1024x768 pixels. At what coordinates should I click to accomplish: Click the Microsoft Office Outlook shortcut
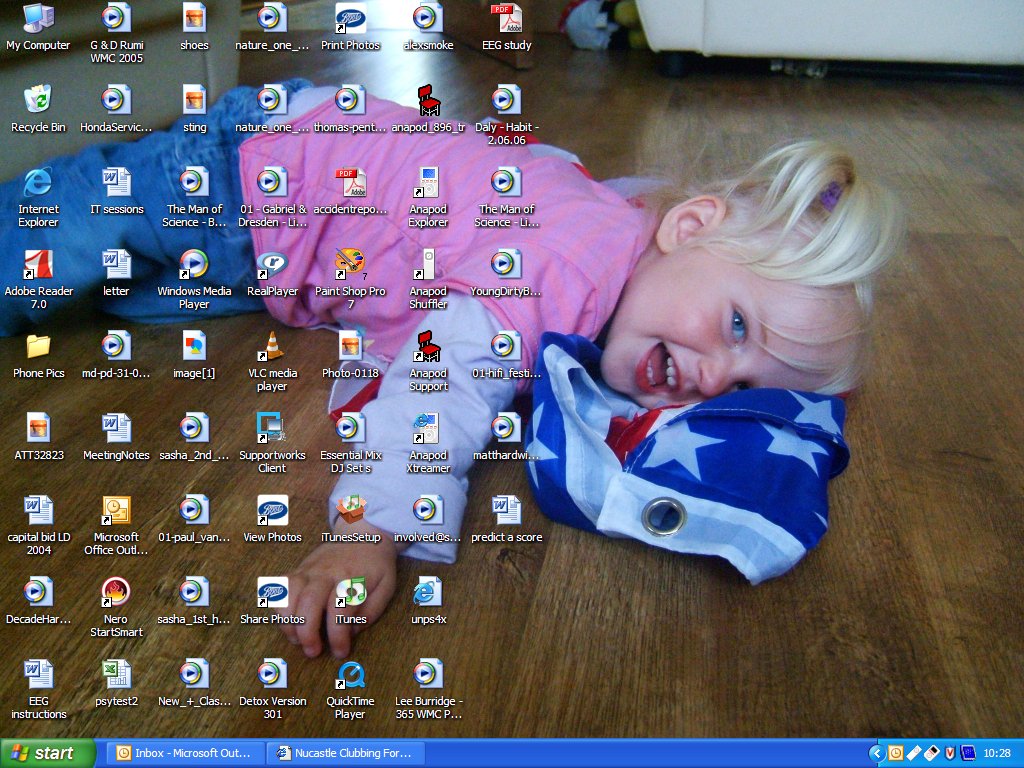point(116,510)
